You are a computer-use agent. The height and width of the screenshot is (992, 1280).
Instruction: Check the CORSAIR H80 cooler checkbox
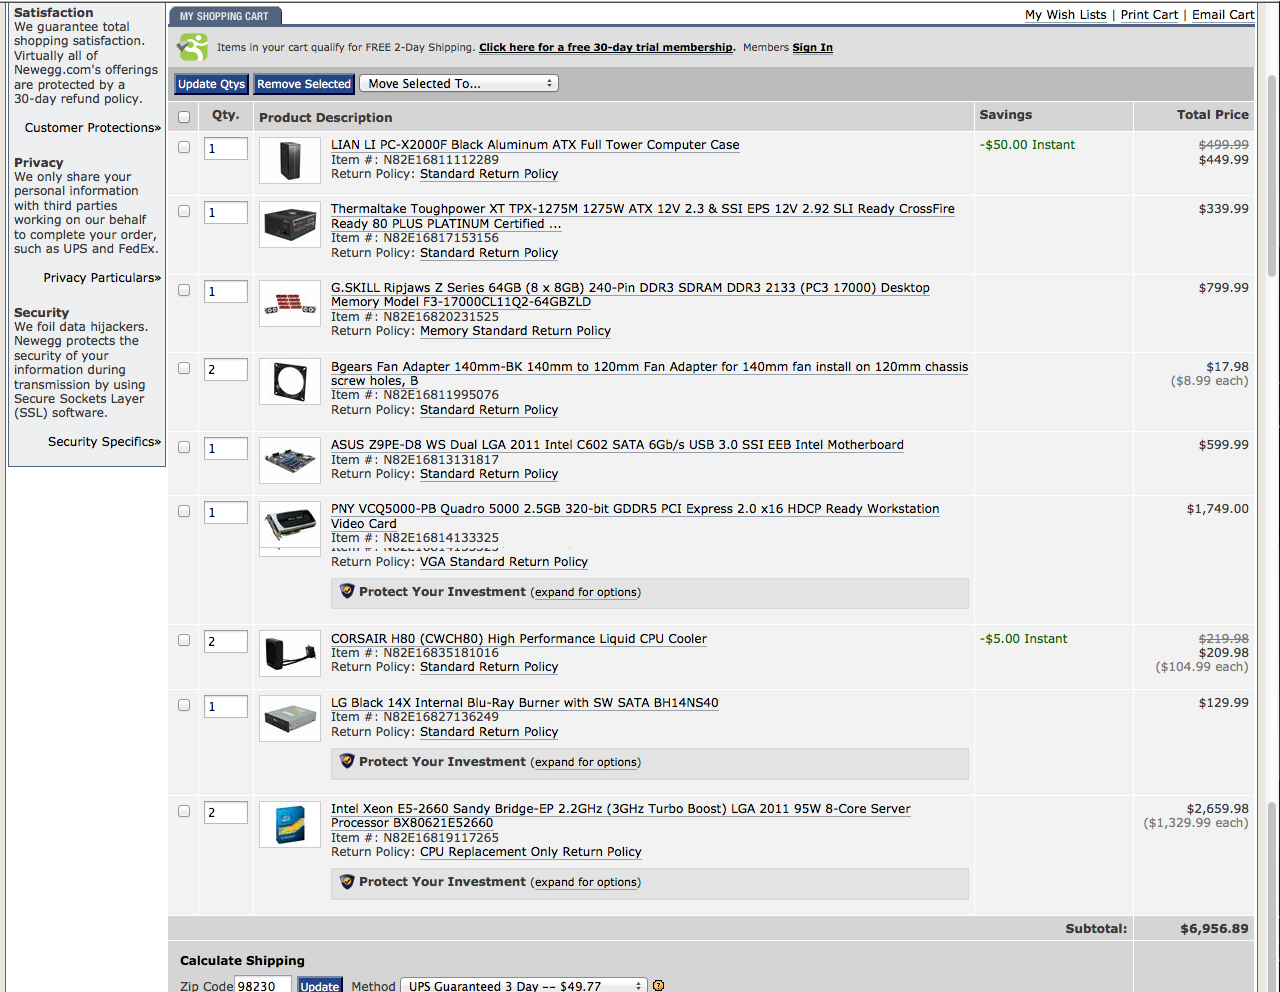click(184, 640)
